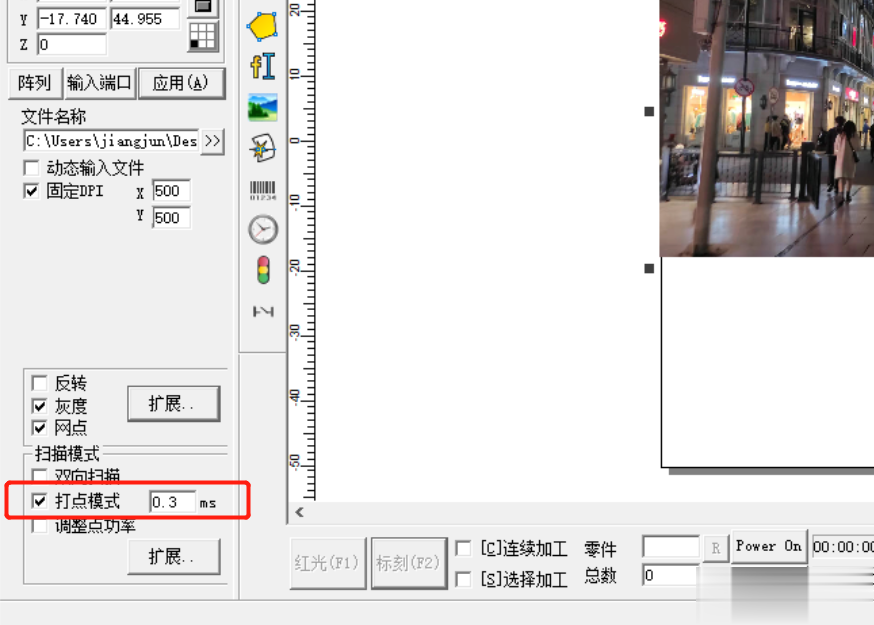This screenshot has height=625, width=874.
Task: Open the hatch pattern color grid swatch
Action: (x=203, y=37)
